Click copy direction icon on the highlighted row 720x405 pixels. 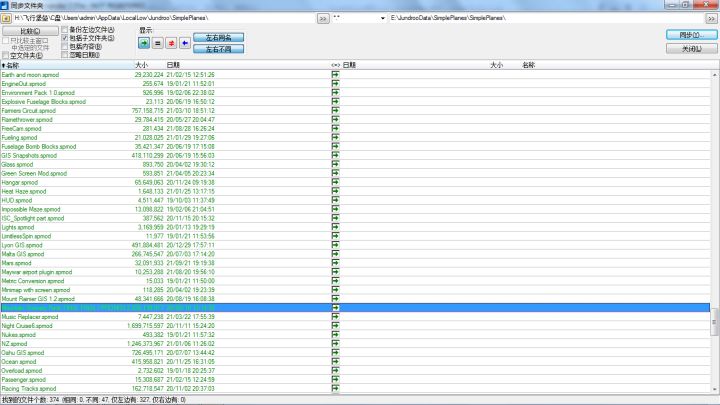[x=335, y=308]
